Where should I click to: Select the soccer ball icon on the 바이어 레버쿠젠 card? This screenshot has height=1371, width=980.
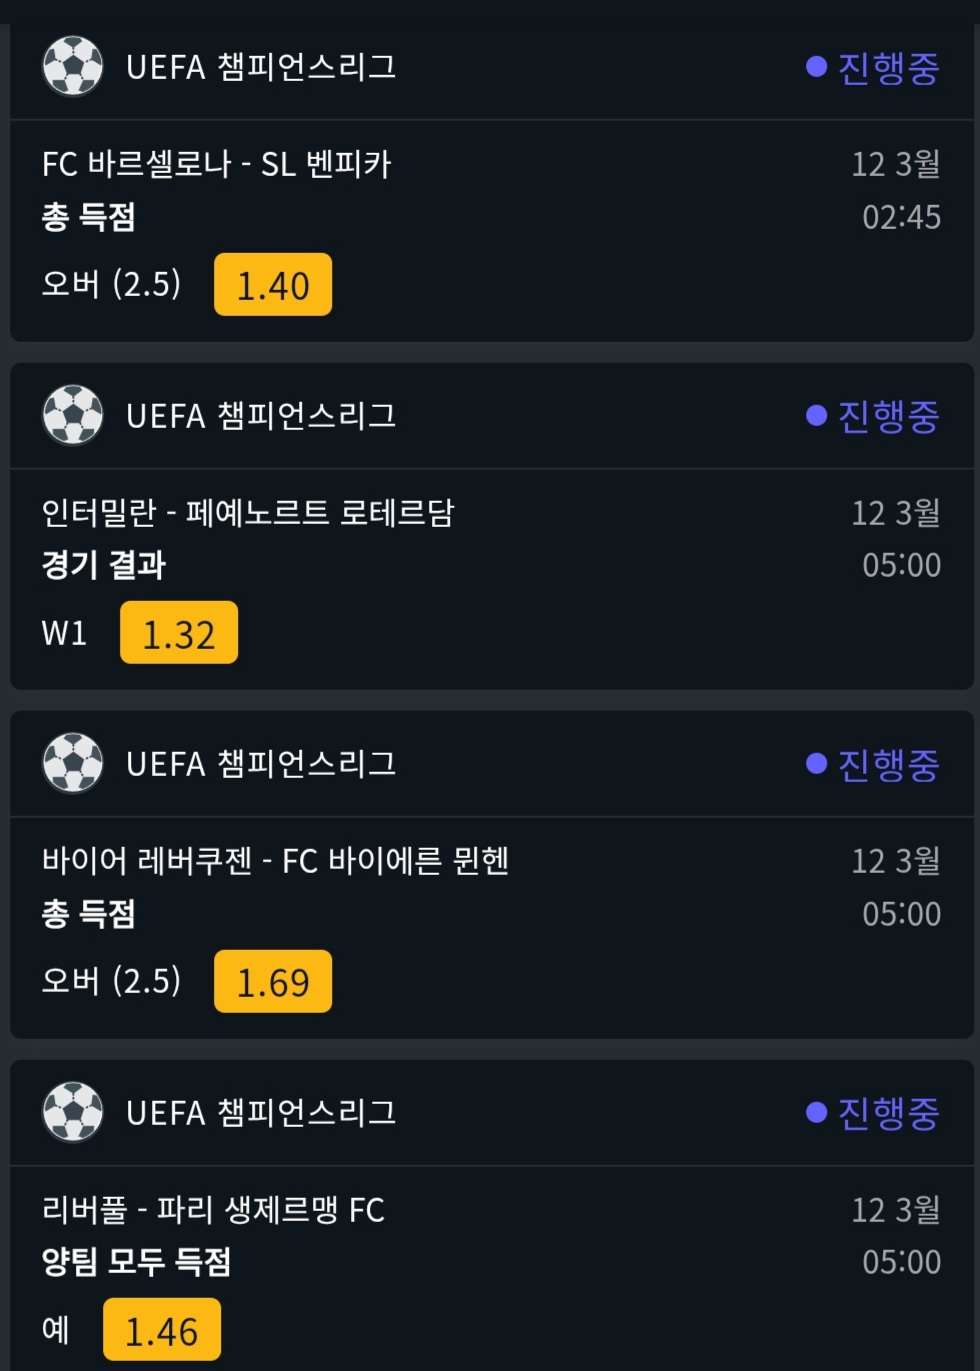(73, 763)
